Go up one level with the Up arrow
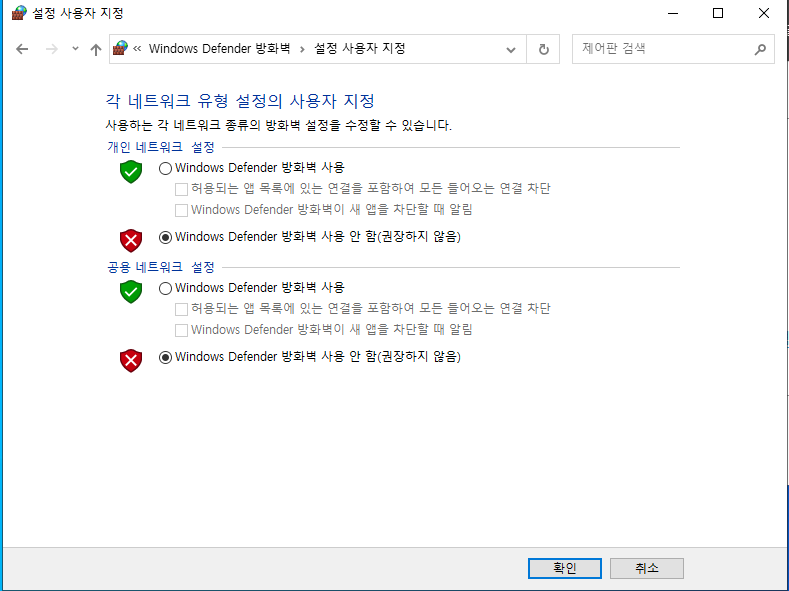Viewport: 789px width, 591px height. [x=96, y=49]
